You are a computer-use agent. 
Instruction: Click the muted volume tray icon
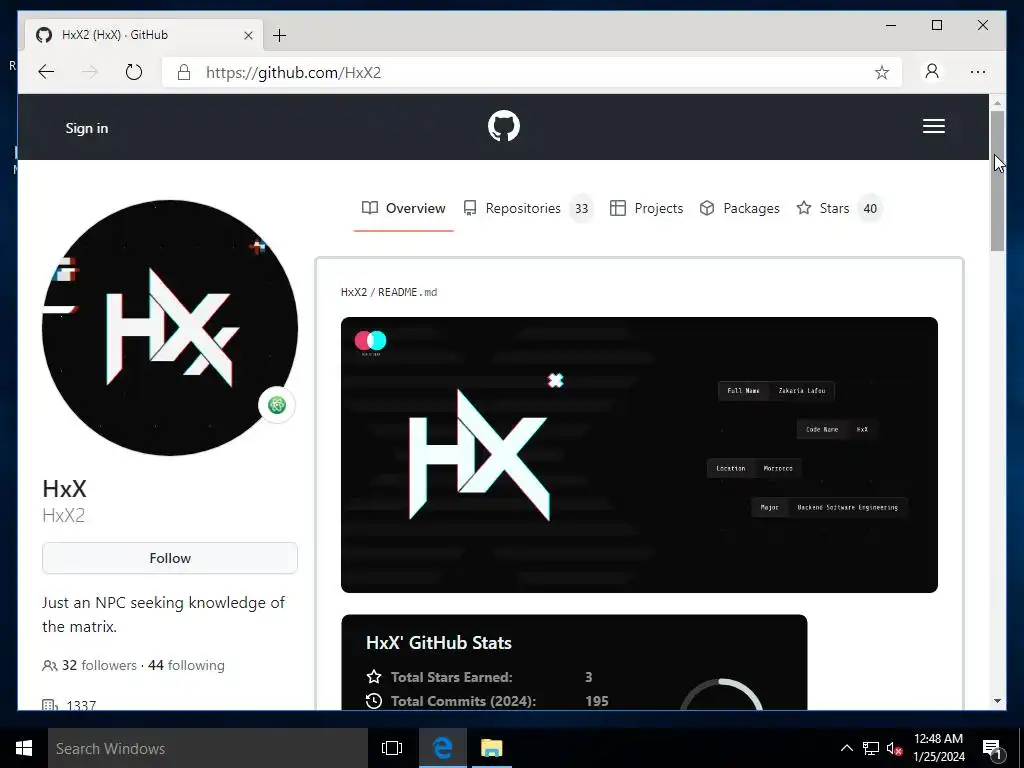[894, 748]
